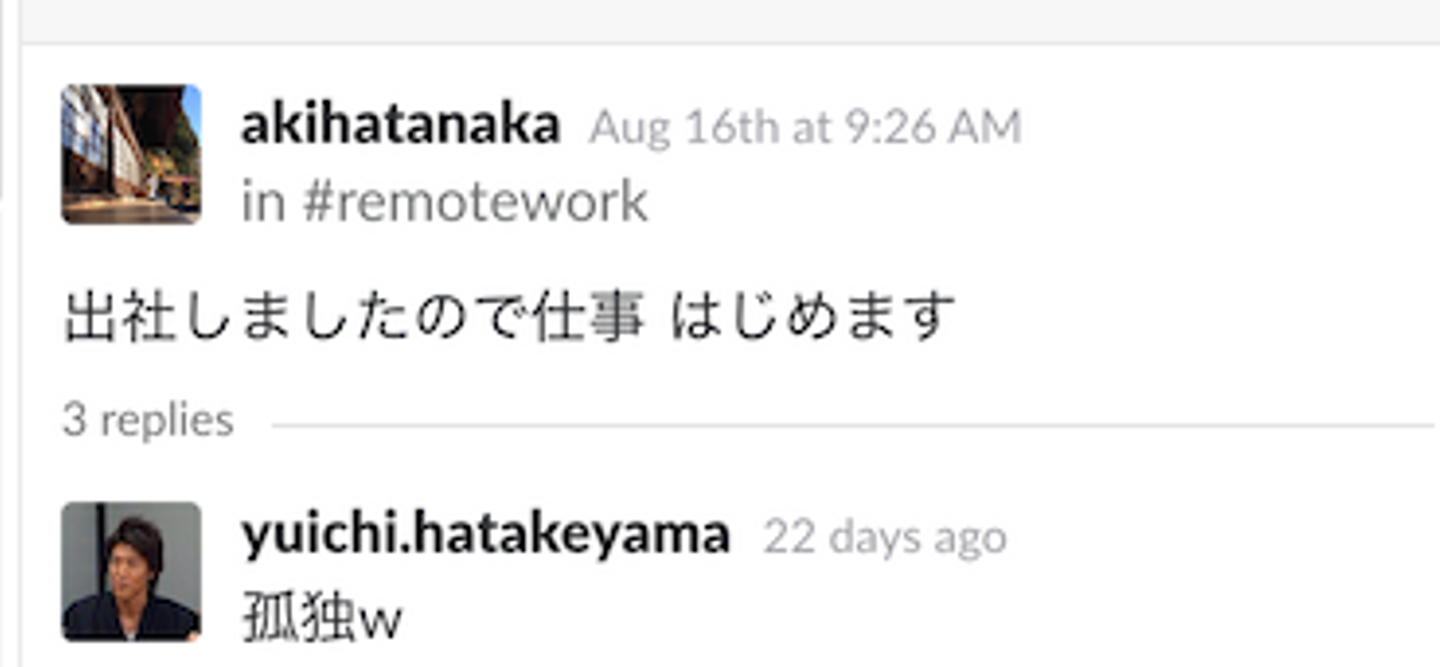Screen dimensions: 1440x667
Task: Open the 22 days ago timestamp
Action: pyautogui.click(x=885, y=538)
